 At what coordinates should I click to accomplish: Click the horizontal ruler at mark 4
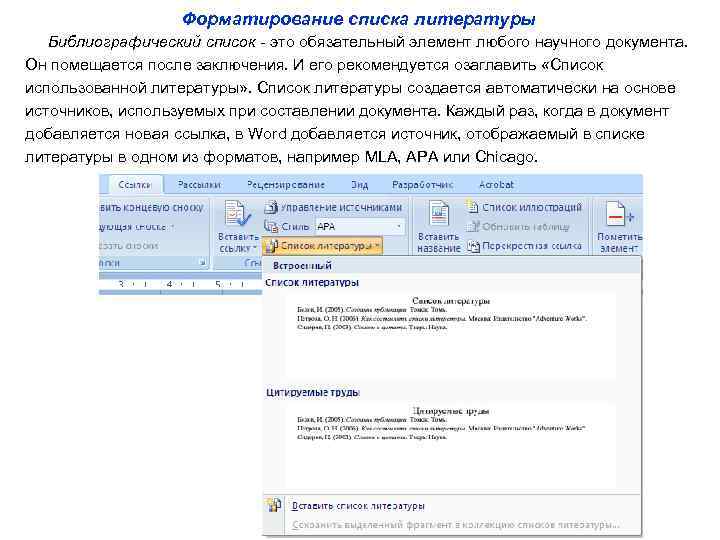[x=169, y=284]
